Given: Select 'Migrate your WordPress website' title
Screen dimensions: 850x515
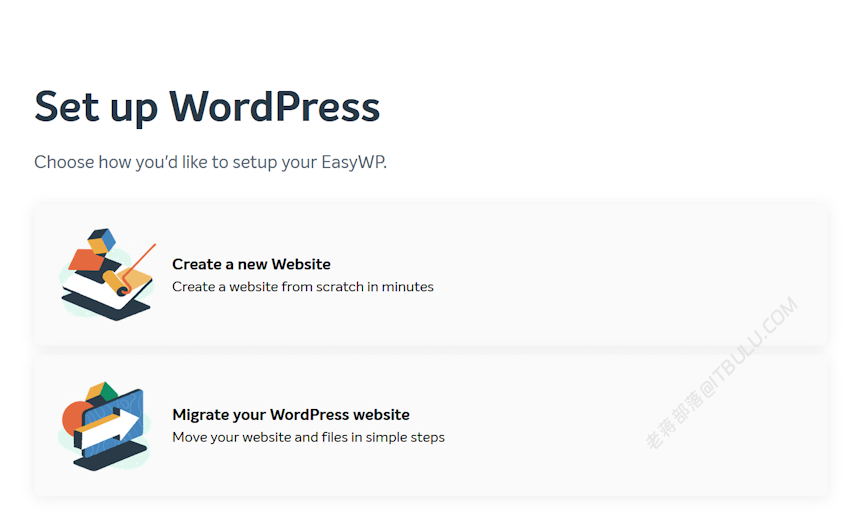Looking at the screenshot, I should point(291,415).
